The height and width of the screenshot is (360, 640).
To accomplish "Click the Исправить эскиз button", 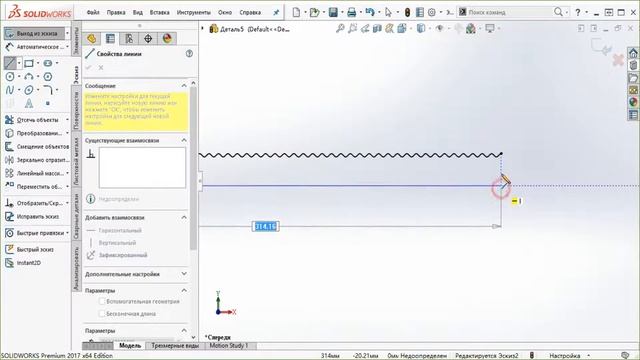I will pyautogui.click(x=32, y=217).
